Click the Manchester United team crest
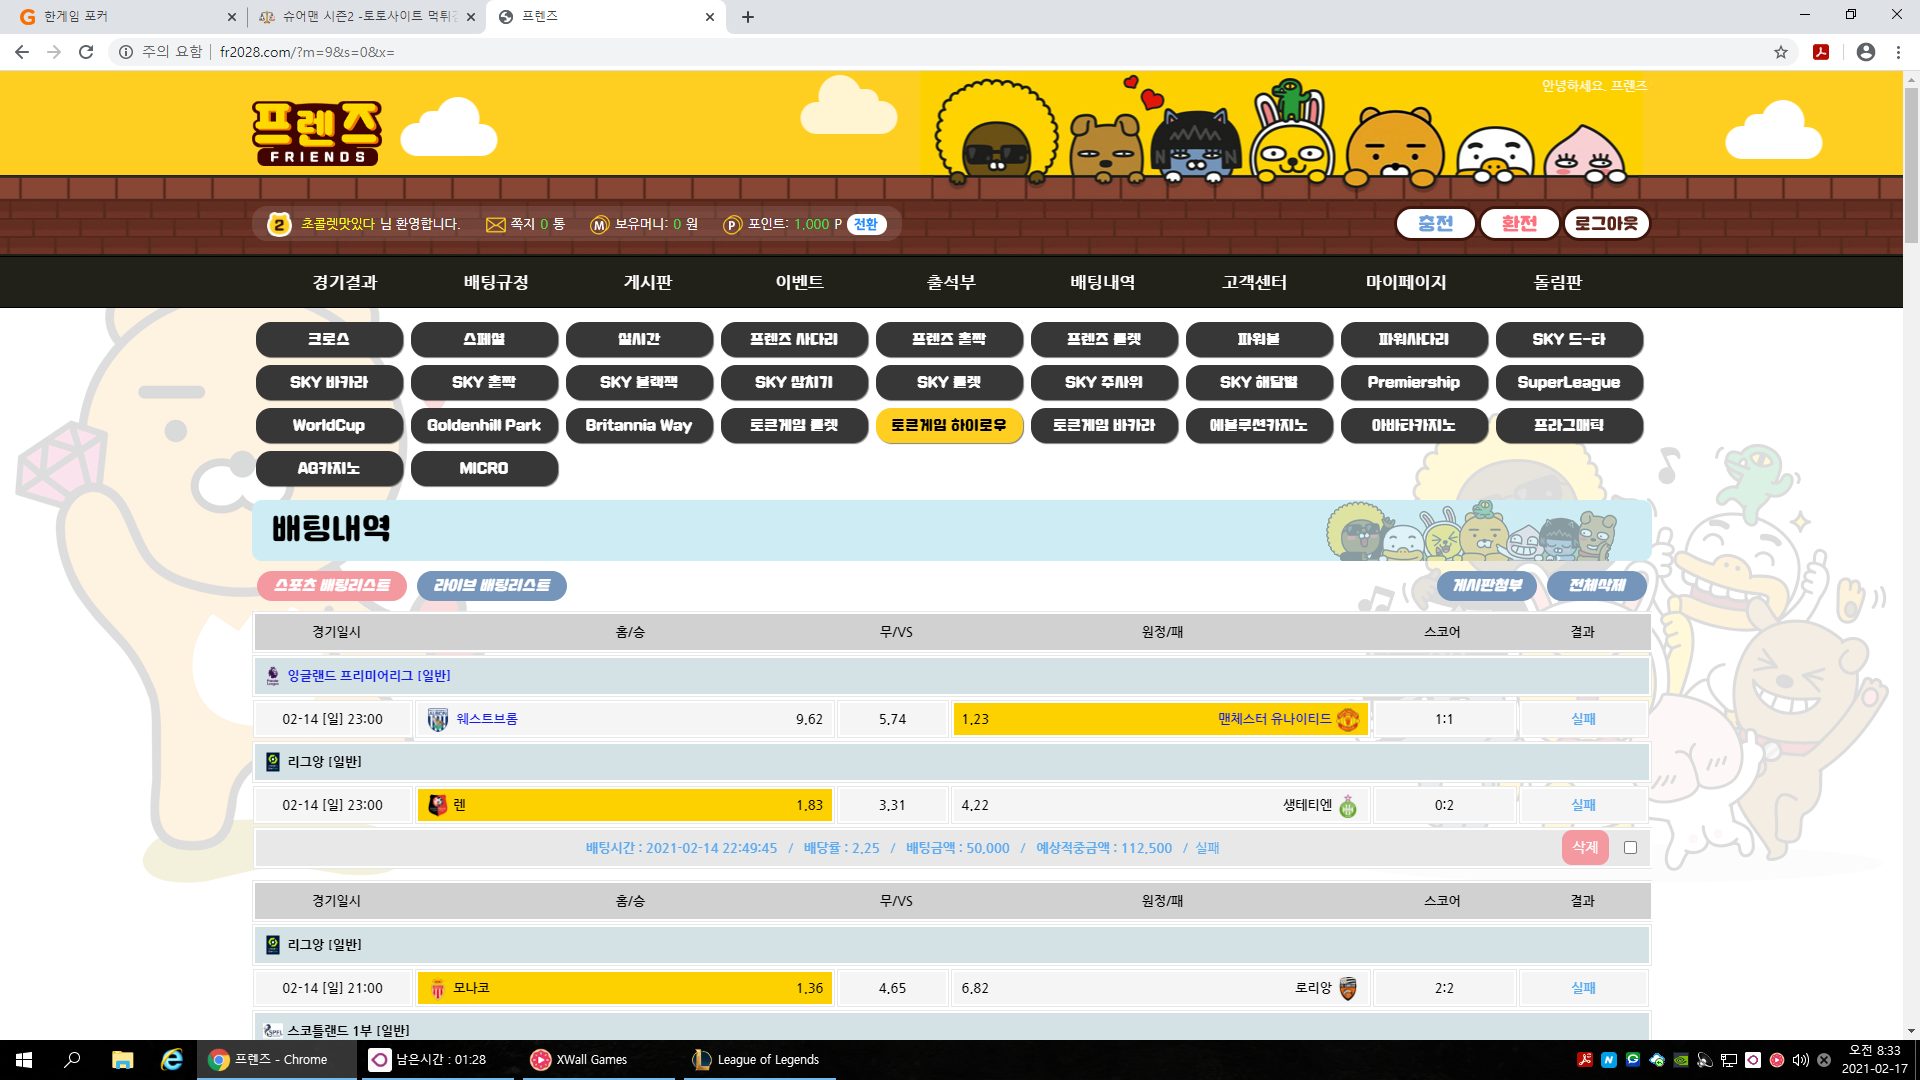This screenshot has height=1080, width=1920. pos(1348,719)
